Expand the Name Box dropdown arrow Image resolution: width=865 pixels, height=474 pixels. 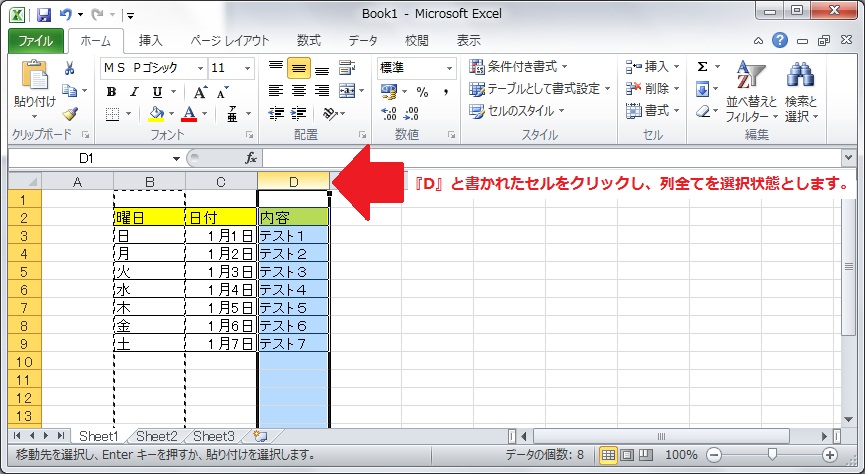pos(176,159)
